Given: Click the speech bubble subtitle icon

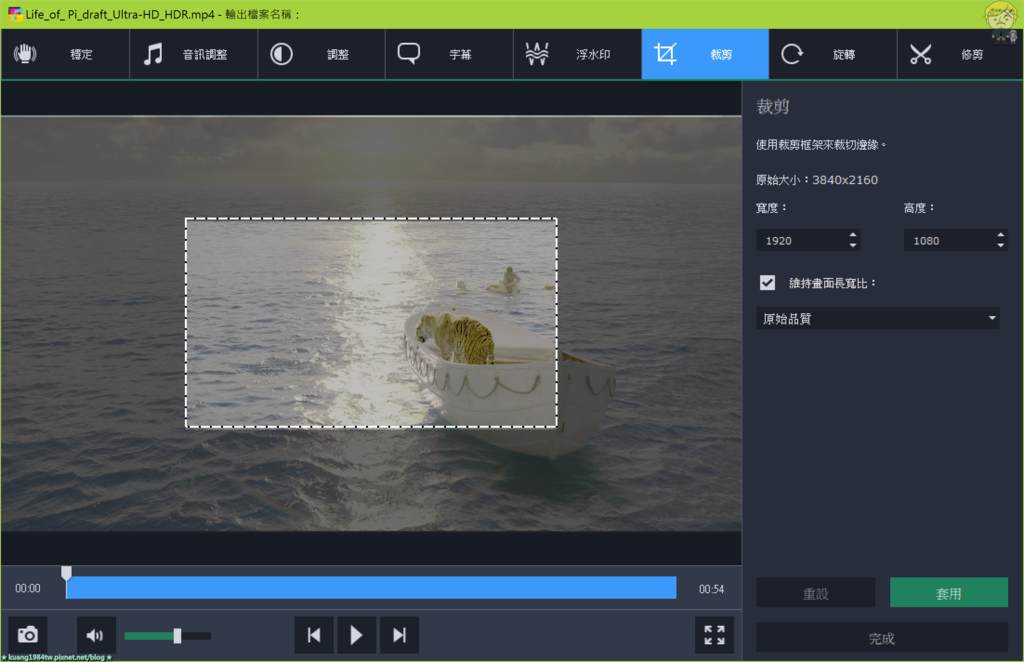Looking at the screenshot, I should point(409,54).
